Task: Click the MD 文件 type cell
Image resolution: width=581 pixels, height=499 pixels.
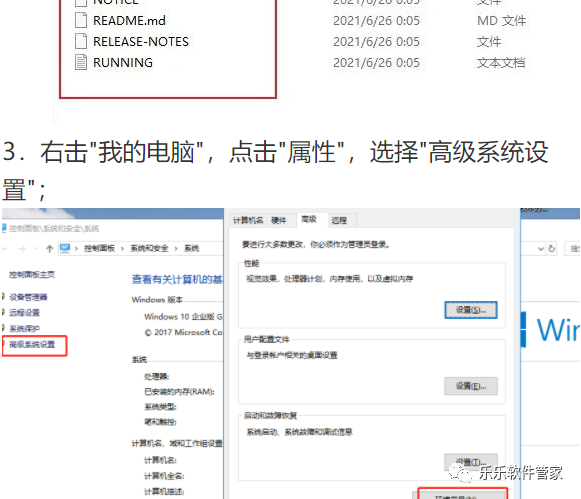Action: (x=501, y=21)
